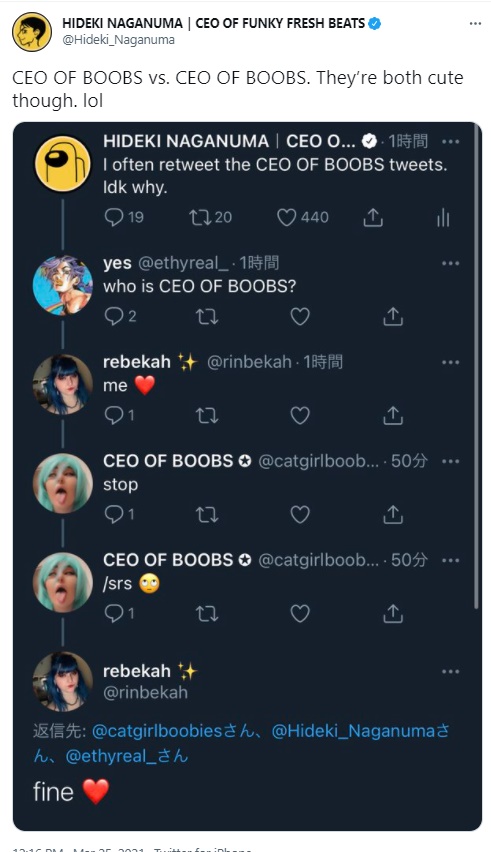The height and width of the screenshot is (852, 491).
Task: Click the blue verified badge
Action: click(x=375, y=23)
